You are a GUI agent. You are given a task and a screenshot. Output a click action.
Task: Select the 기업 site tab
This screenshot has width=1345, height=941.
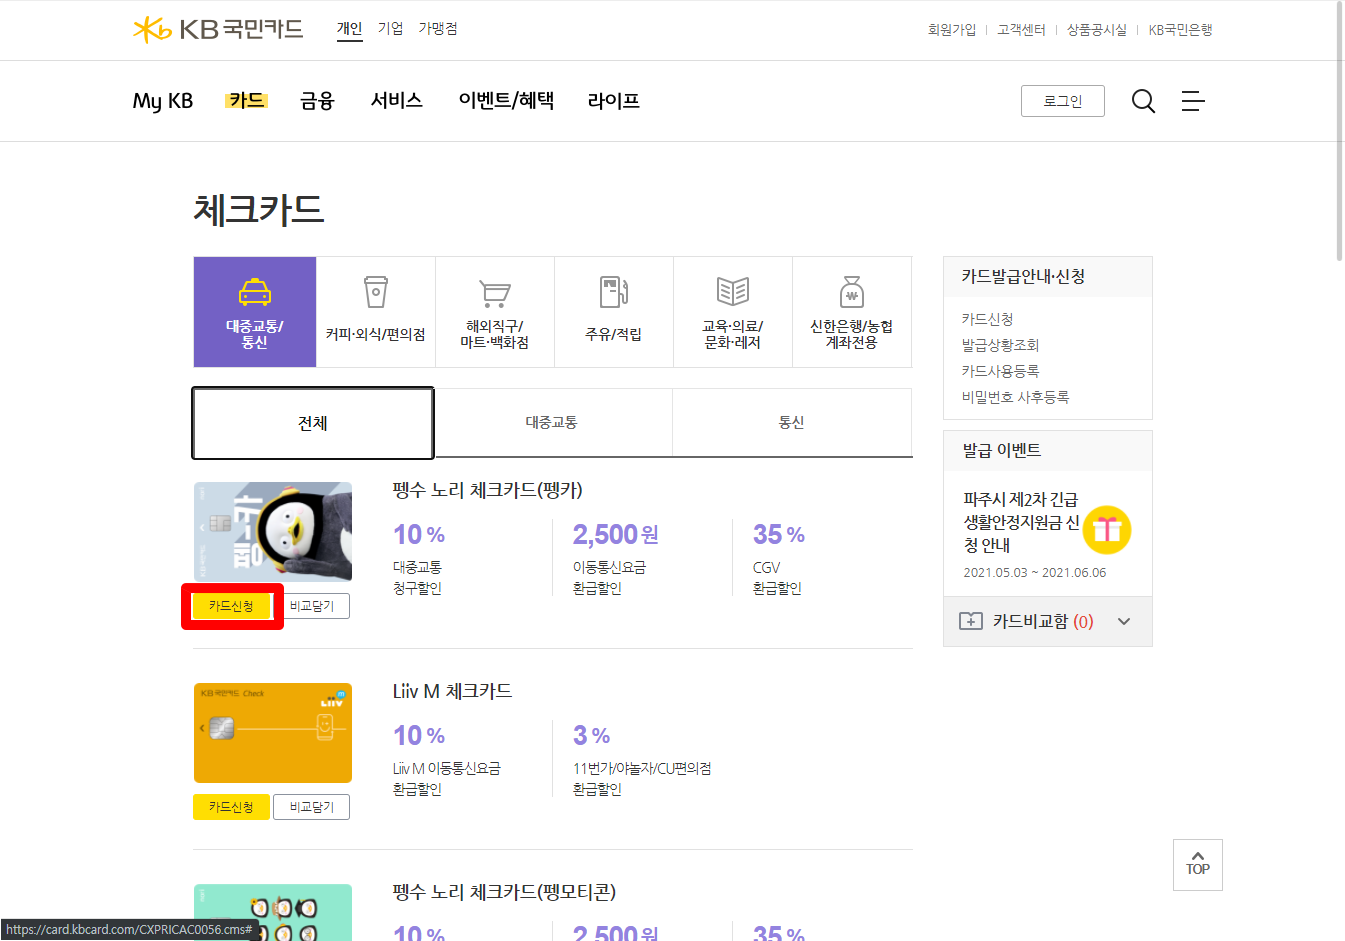(x=390, y=29)
